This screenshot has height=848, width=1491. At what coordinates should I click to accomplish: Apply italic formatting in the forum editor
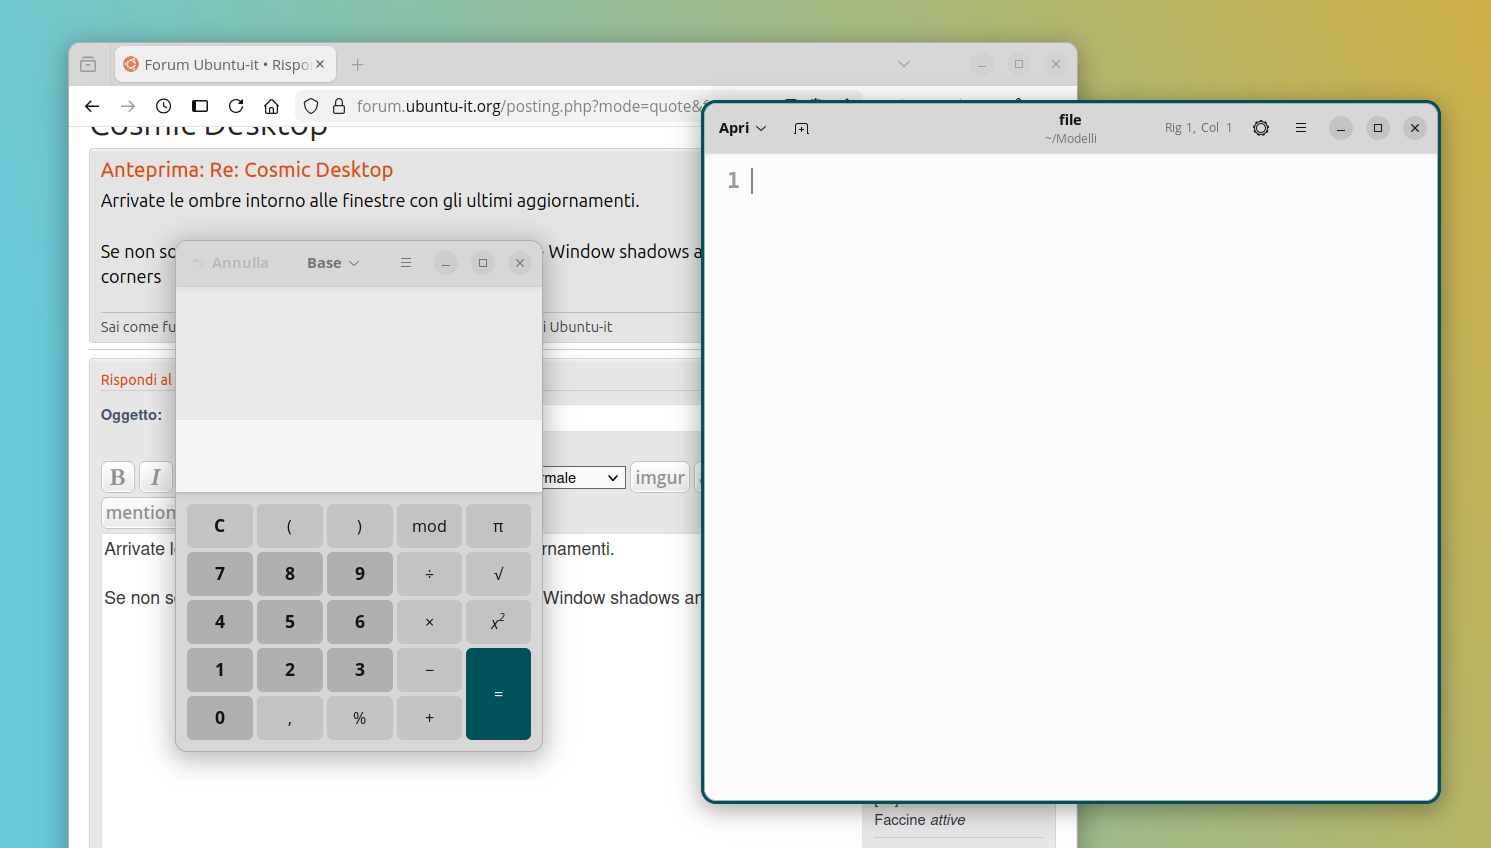[156, 477]
